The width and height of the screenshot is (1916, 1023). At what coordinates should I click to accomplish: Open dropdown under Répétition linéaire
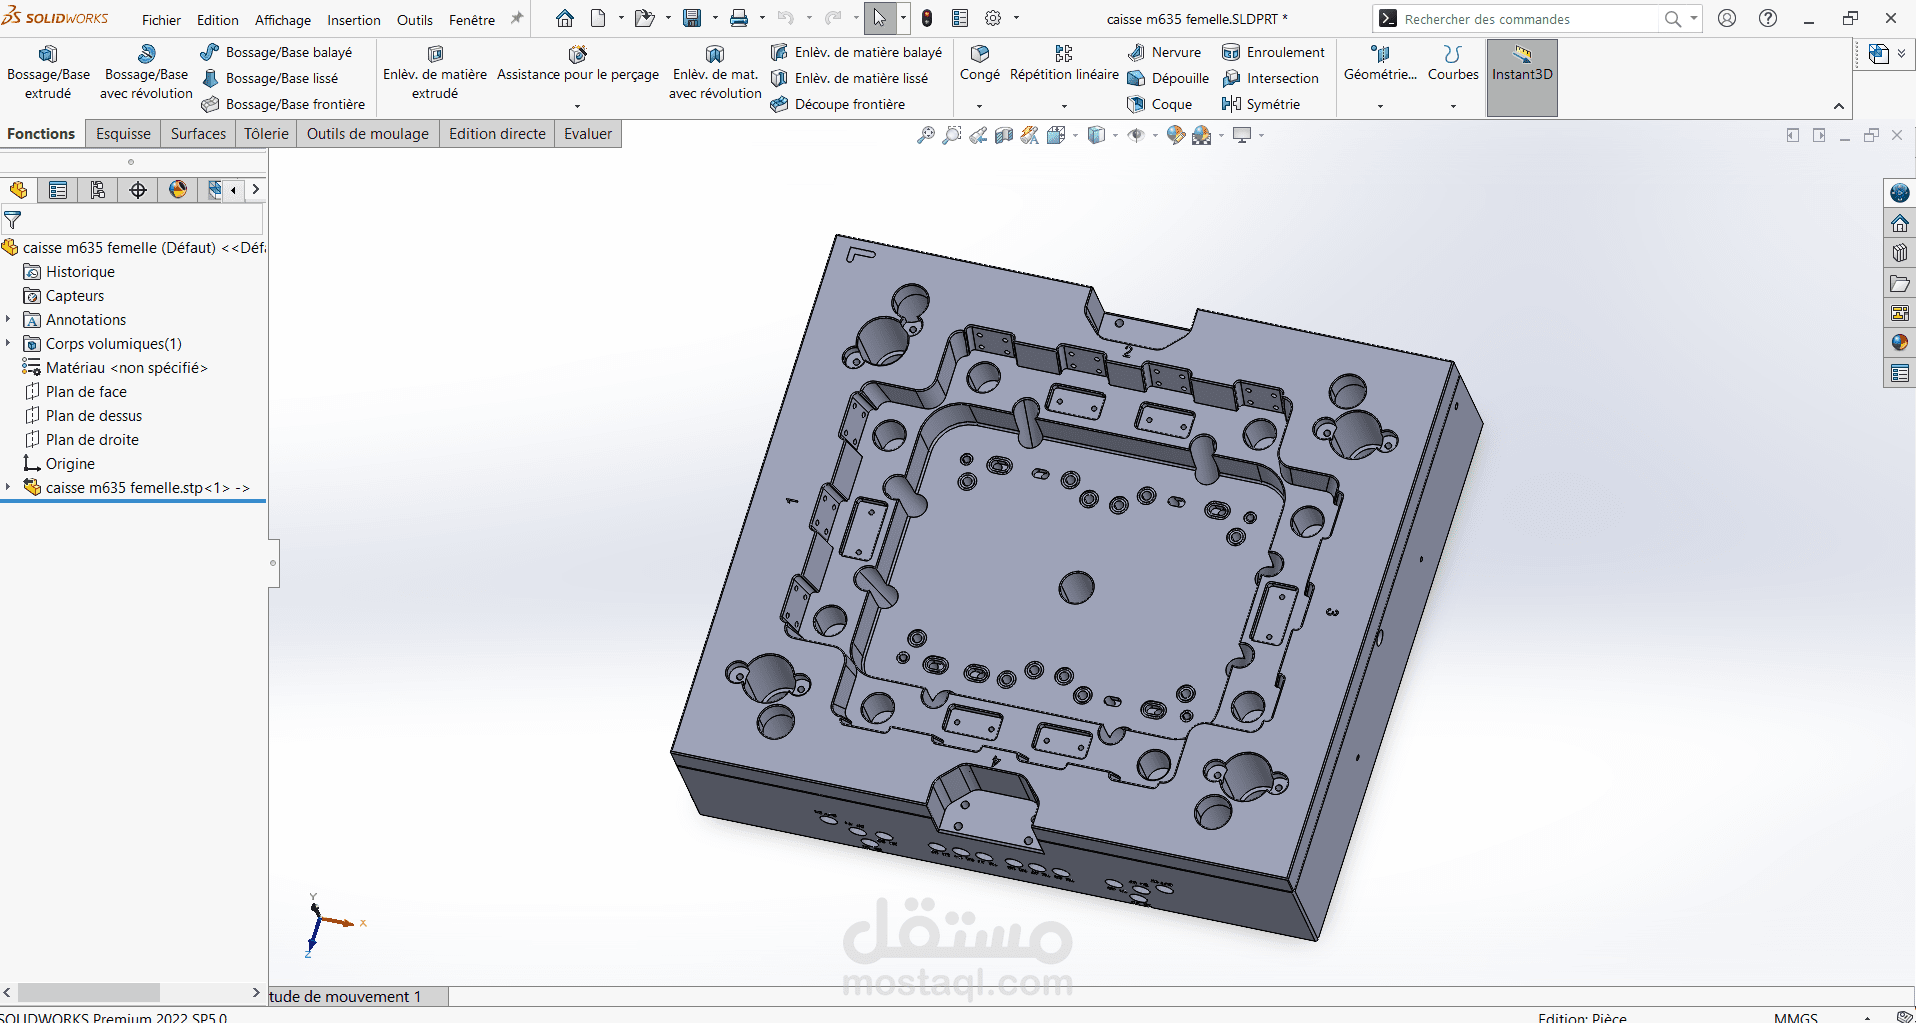(x=1064, y=106)
